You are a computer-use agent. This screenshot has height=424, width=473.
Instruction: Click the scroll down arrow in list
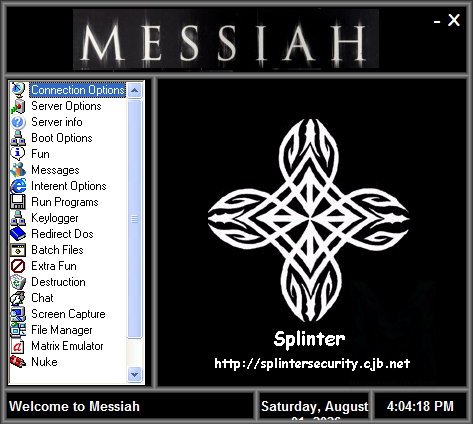pos(135,375)
